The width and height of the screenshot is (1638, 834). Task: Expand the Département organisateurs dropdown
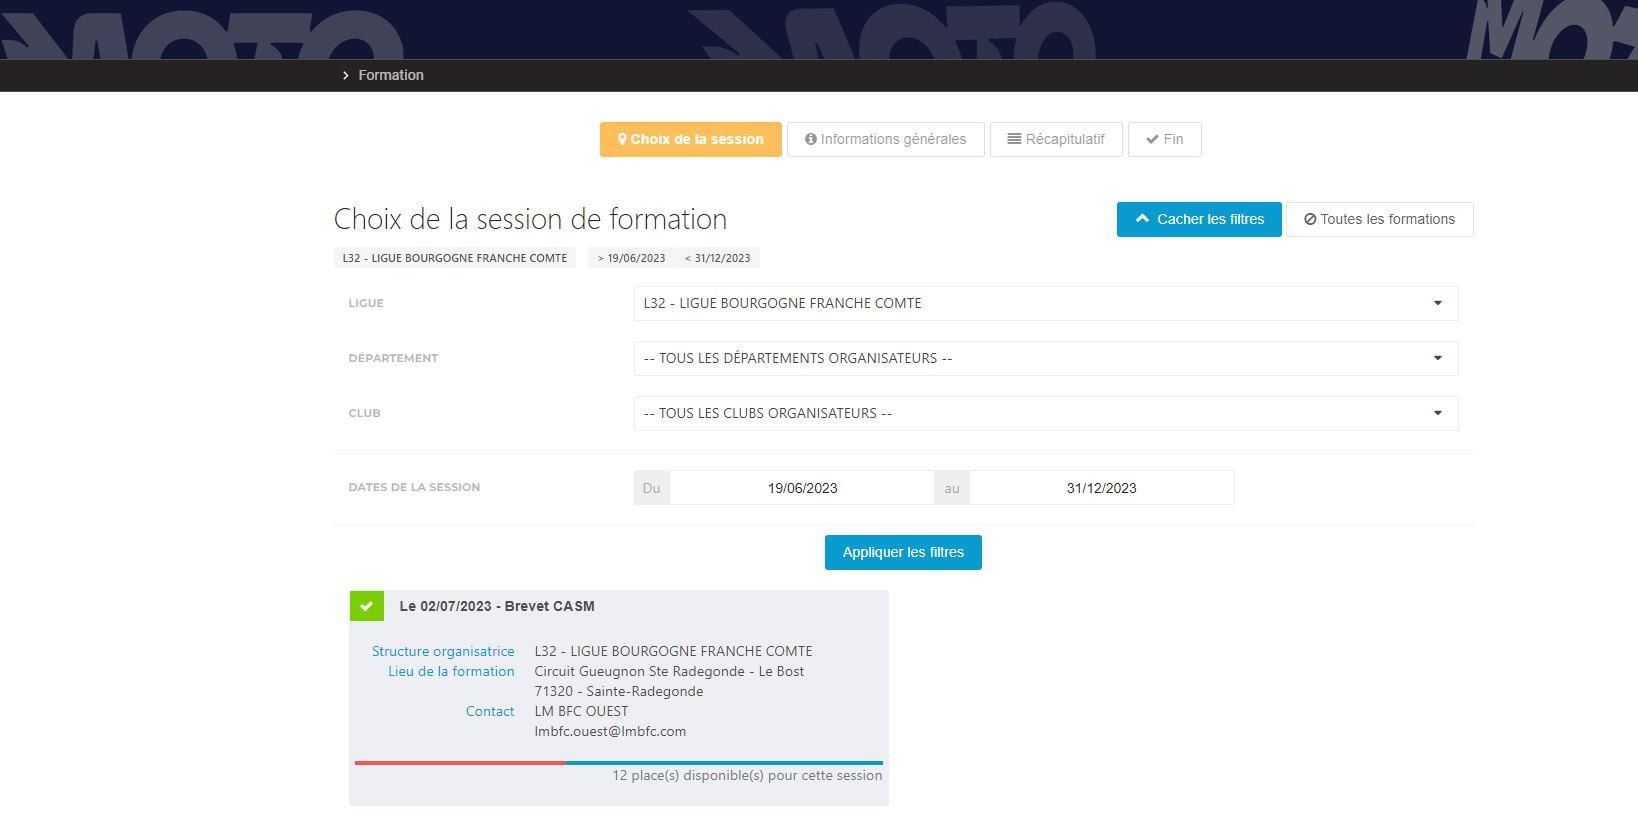click(x=1045, y=359)
